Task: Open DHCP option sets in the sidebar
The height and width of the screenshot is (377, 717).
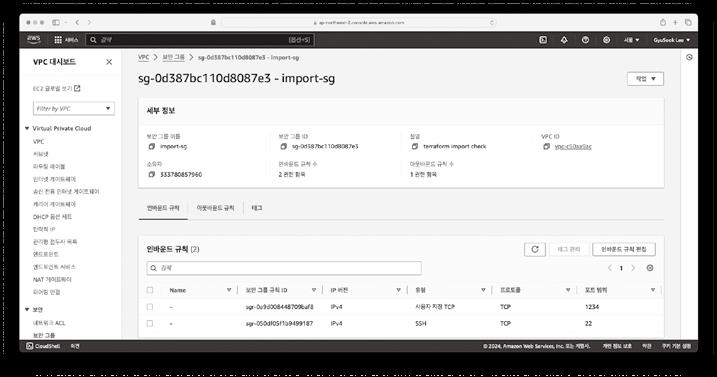Action: point(52,216)
